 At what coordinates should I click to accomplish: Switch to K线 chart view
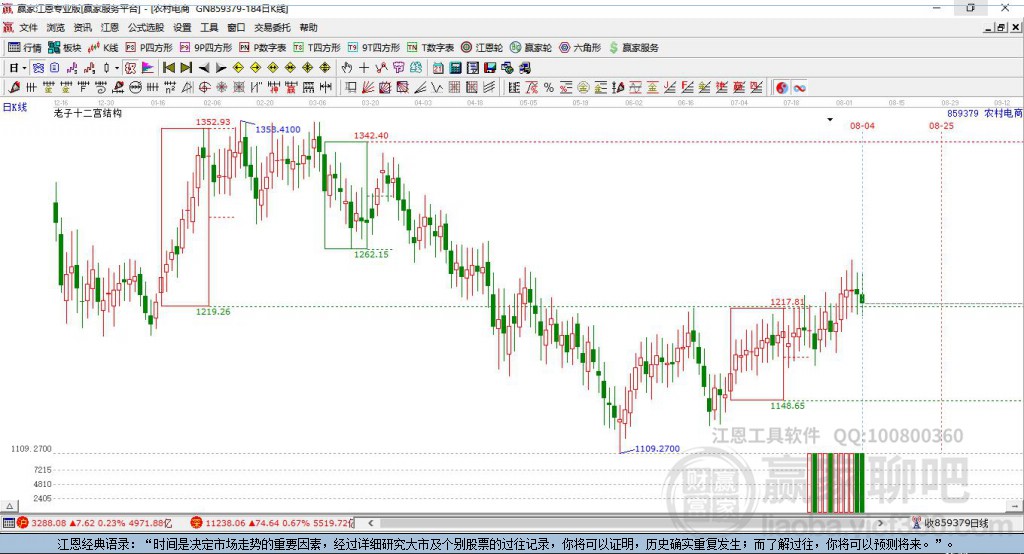coord(103,48)
